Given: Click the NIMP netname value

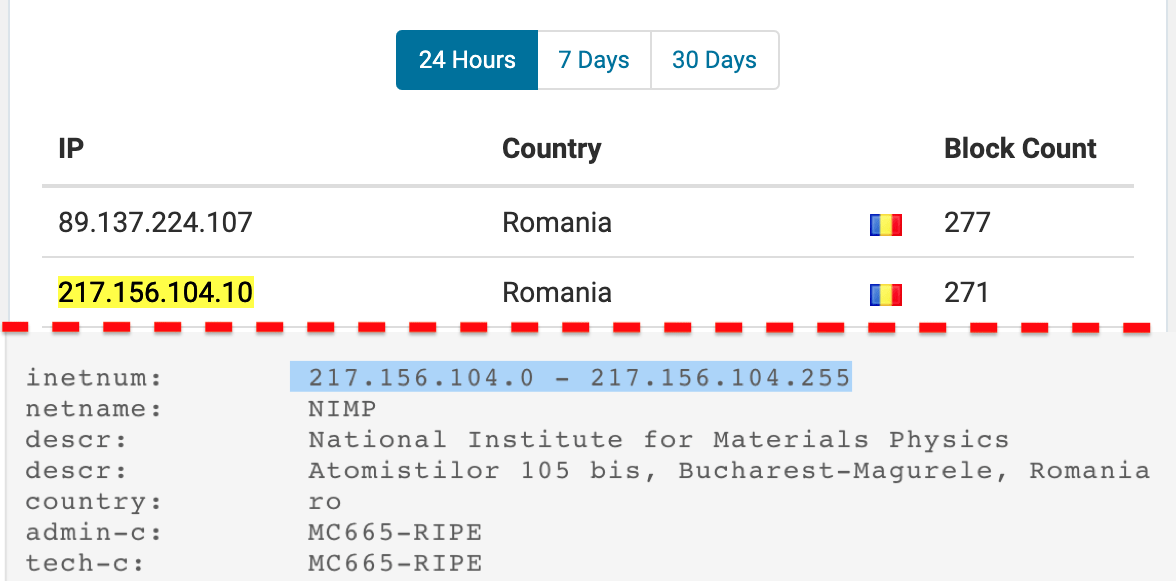Looking at the screenshot, I should (x=342, y=408).
